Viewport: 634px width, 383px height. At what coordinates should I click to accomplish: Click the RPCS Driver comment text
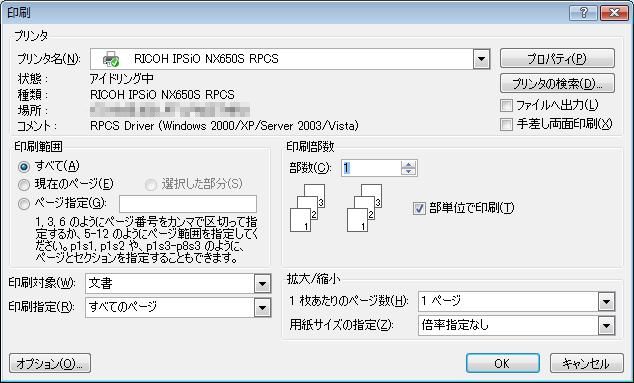224,126
